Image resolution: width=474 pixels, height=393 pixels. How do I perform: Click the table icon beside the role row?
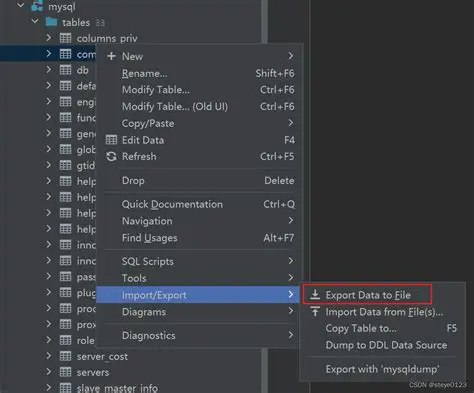tap(65, 340)
